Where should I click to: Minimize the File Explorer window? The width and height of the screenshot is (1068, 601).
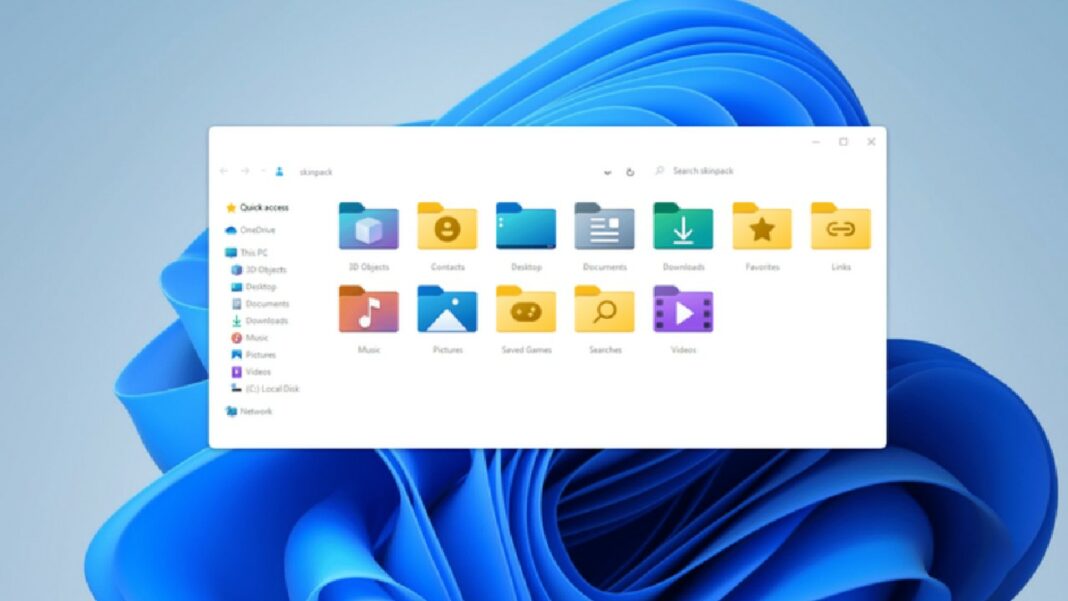tap(816, 142)
